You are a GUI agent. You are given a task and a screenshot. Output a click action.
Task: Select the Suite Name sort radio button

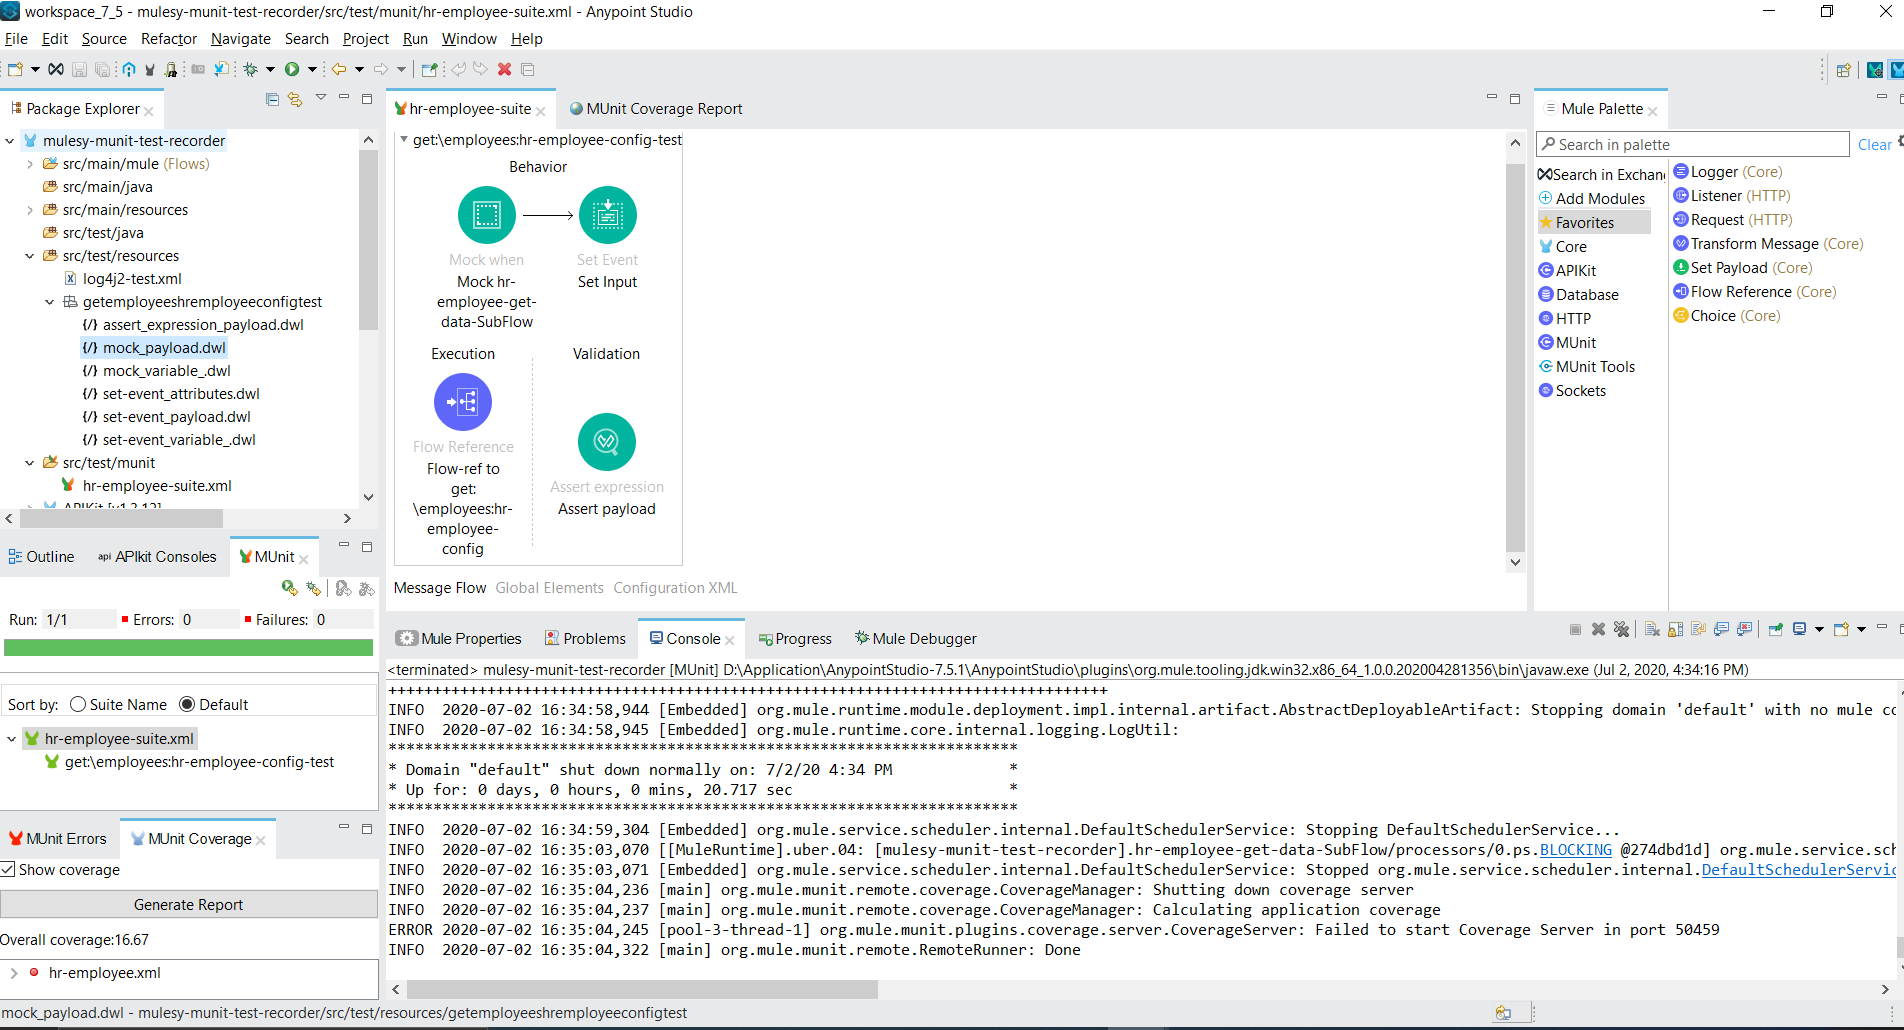[x=78, y=704]
